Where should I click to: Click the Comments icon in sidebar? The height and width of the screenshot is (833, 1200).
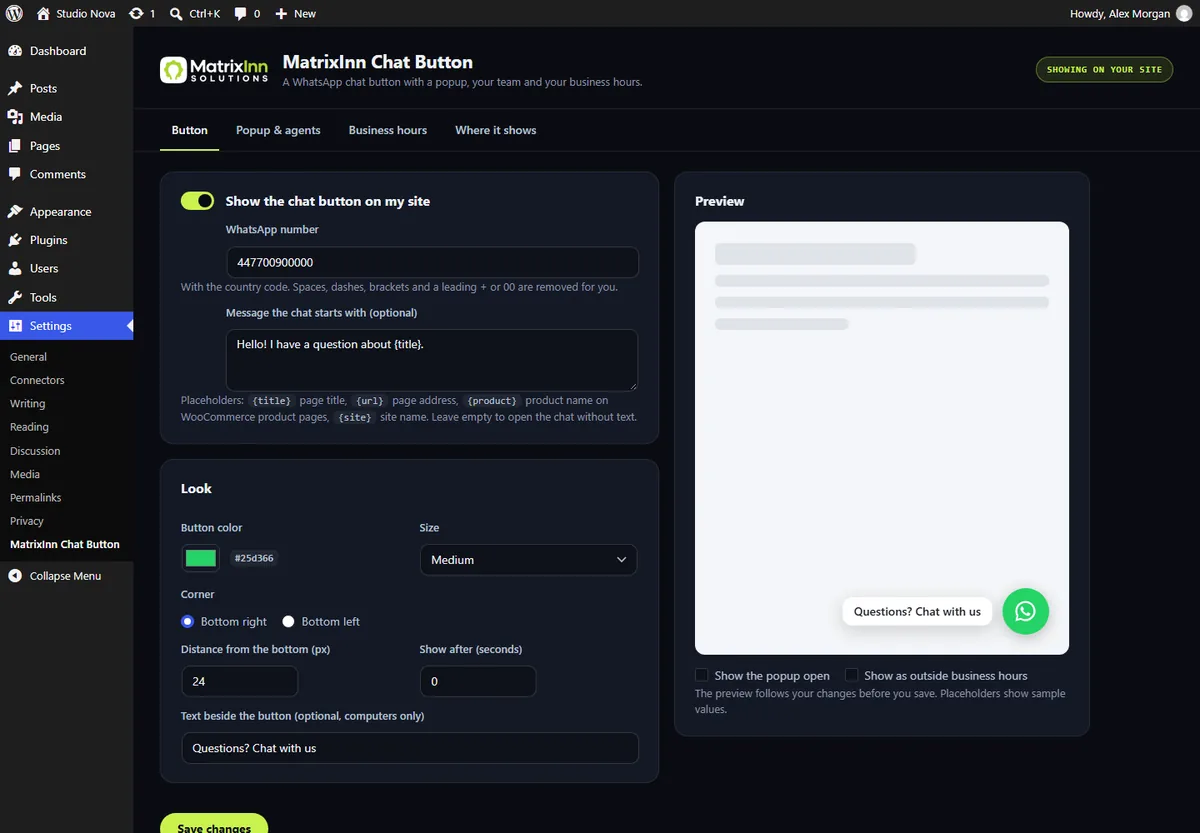click(x=15, y=174)
